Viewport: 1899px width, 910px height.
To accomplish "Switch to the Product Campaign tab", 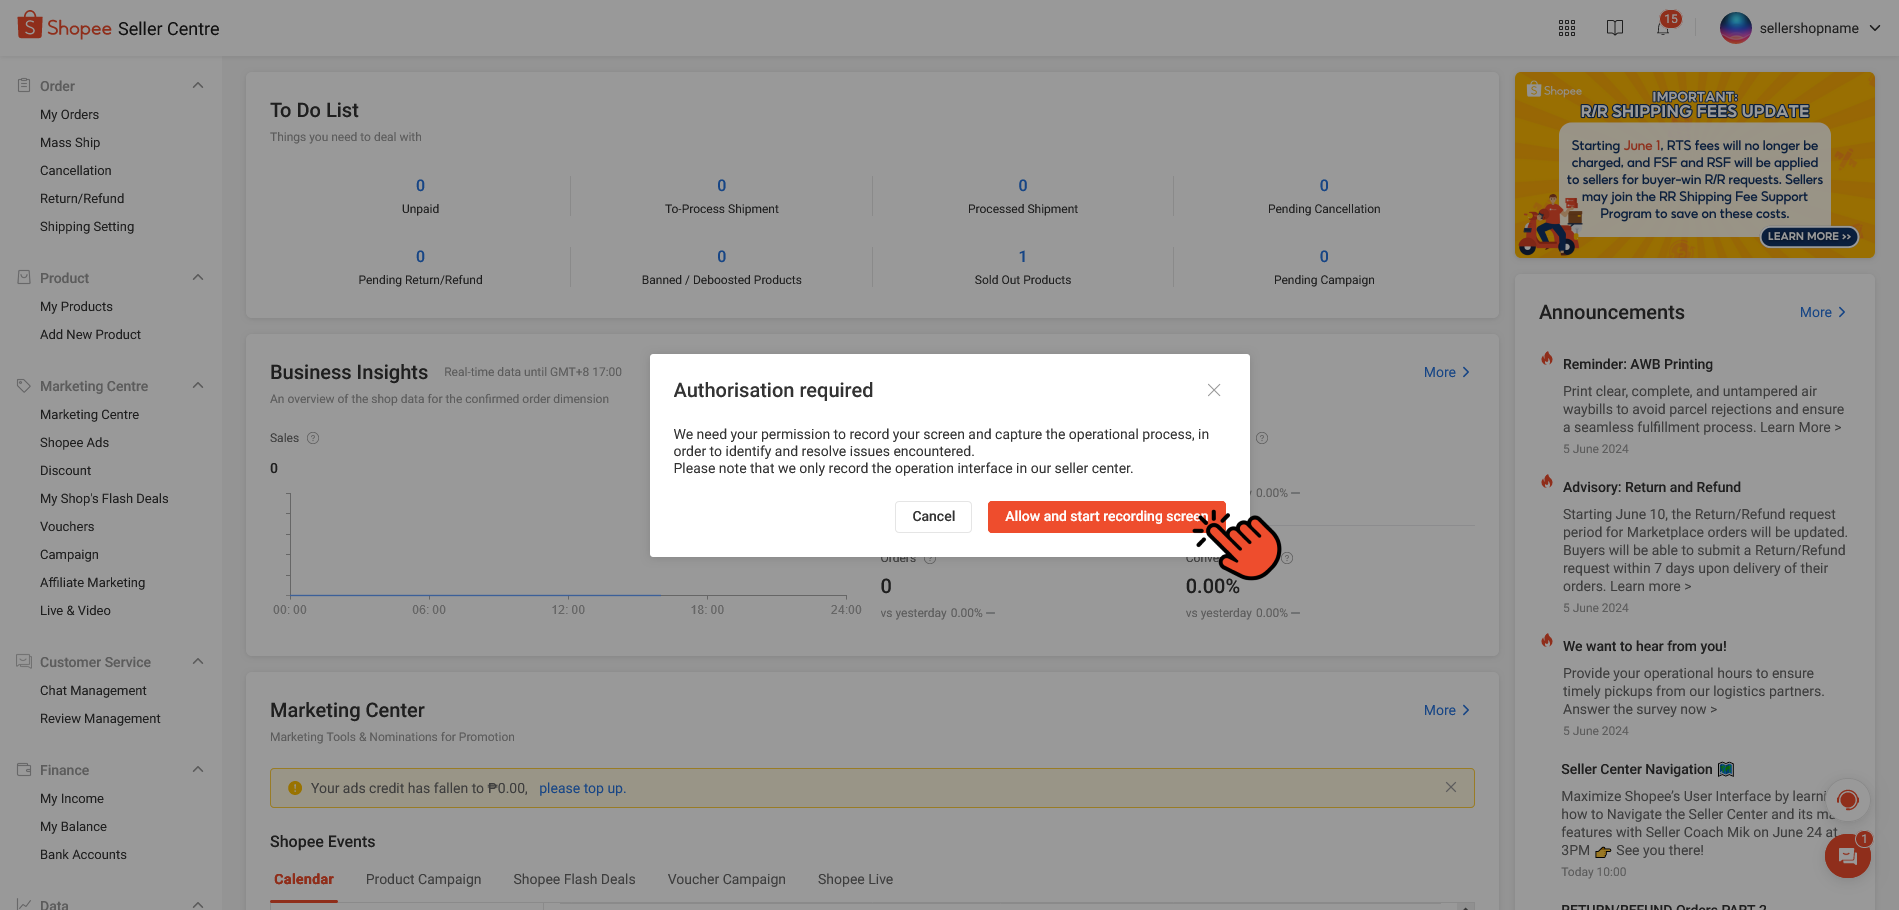I will [424, 879].
